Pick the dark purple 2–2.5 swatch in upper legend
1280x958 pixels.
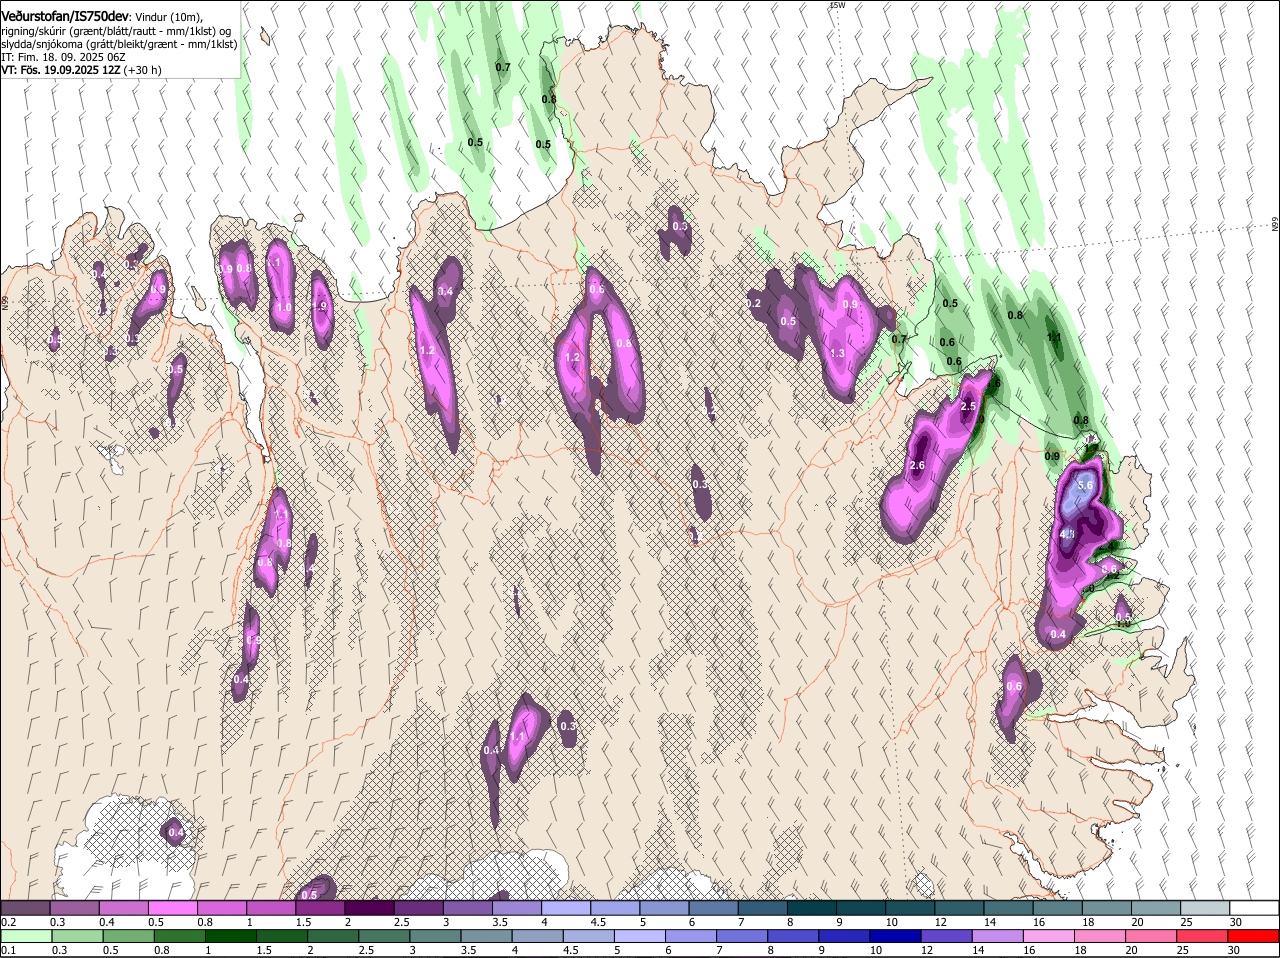369,908
